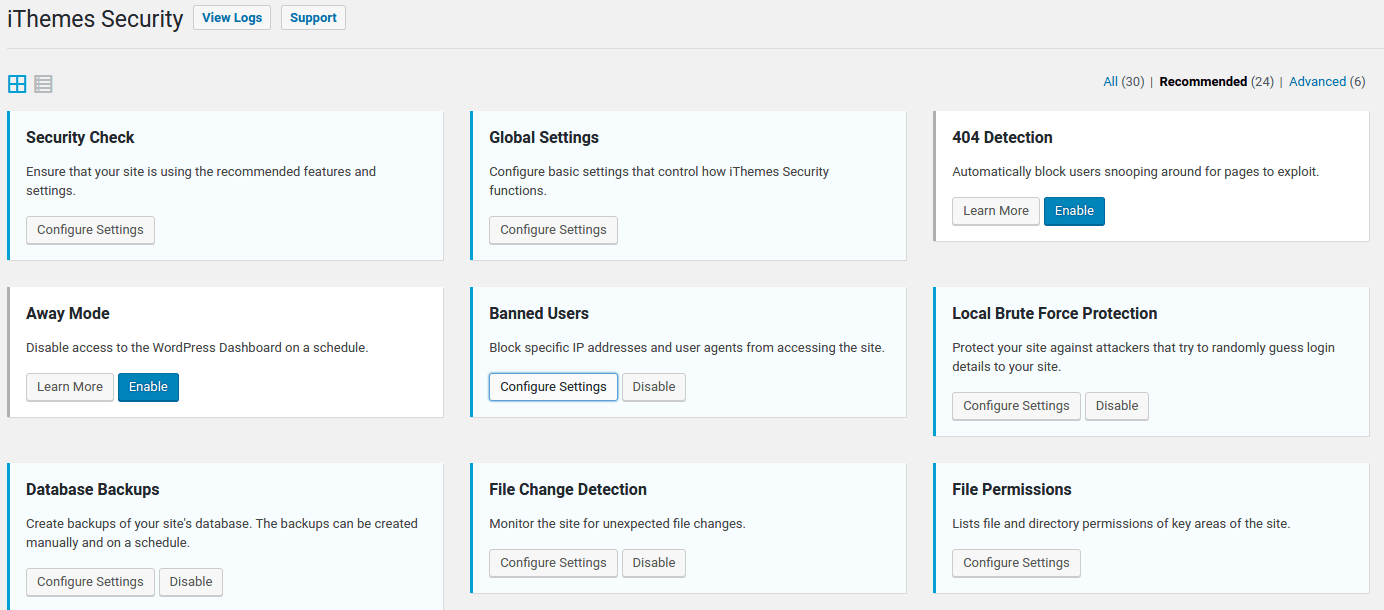Click 'Create backups of your site's database' text
The width and height of the screenshot is (1384, 610).
click(x=222, y=533)
